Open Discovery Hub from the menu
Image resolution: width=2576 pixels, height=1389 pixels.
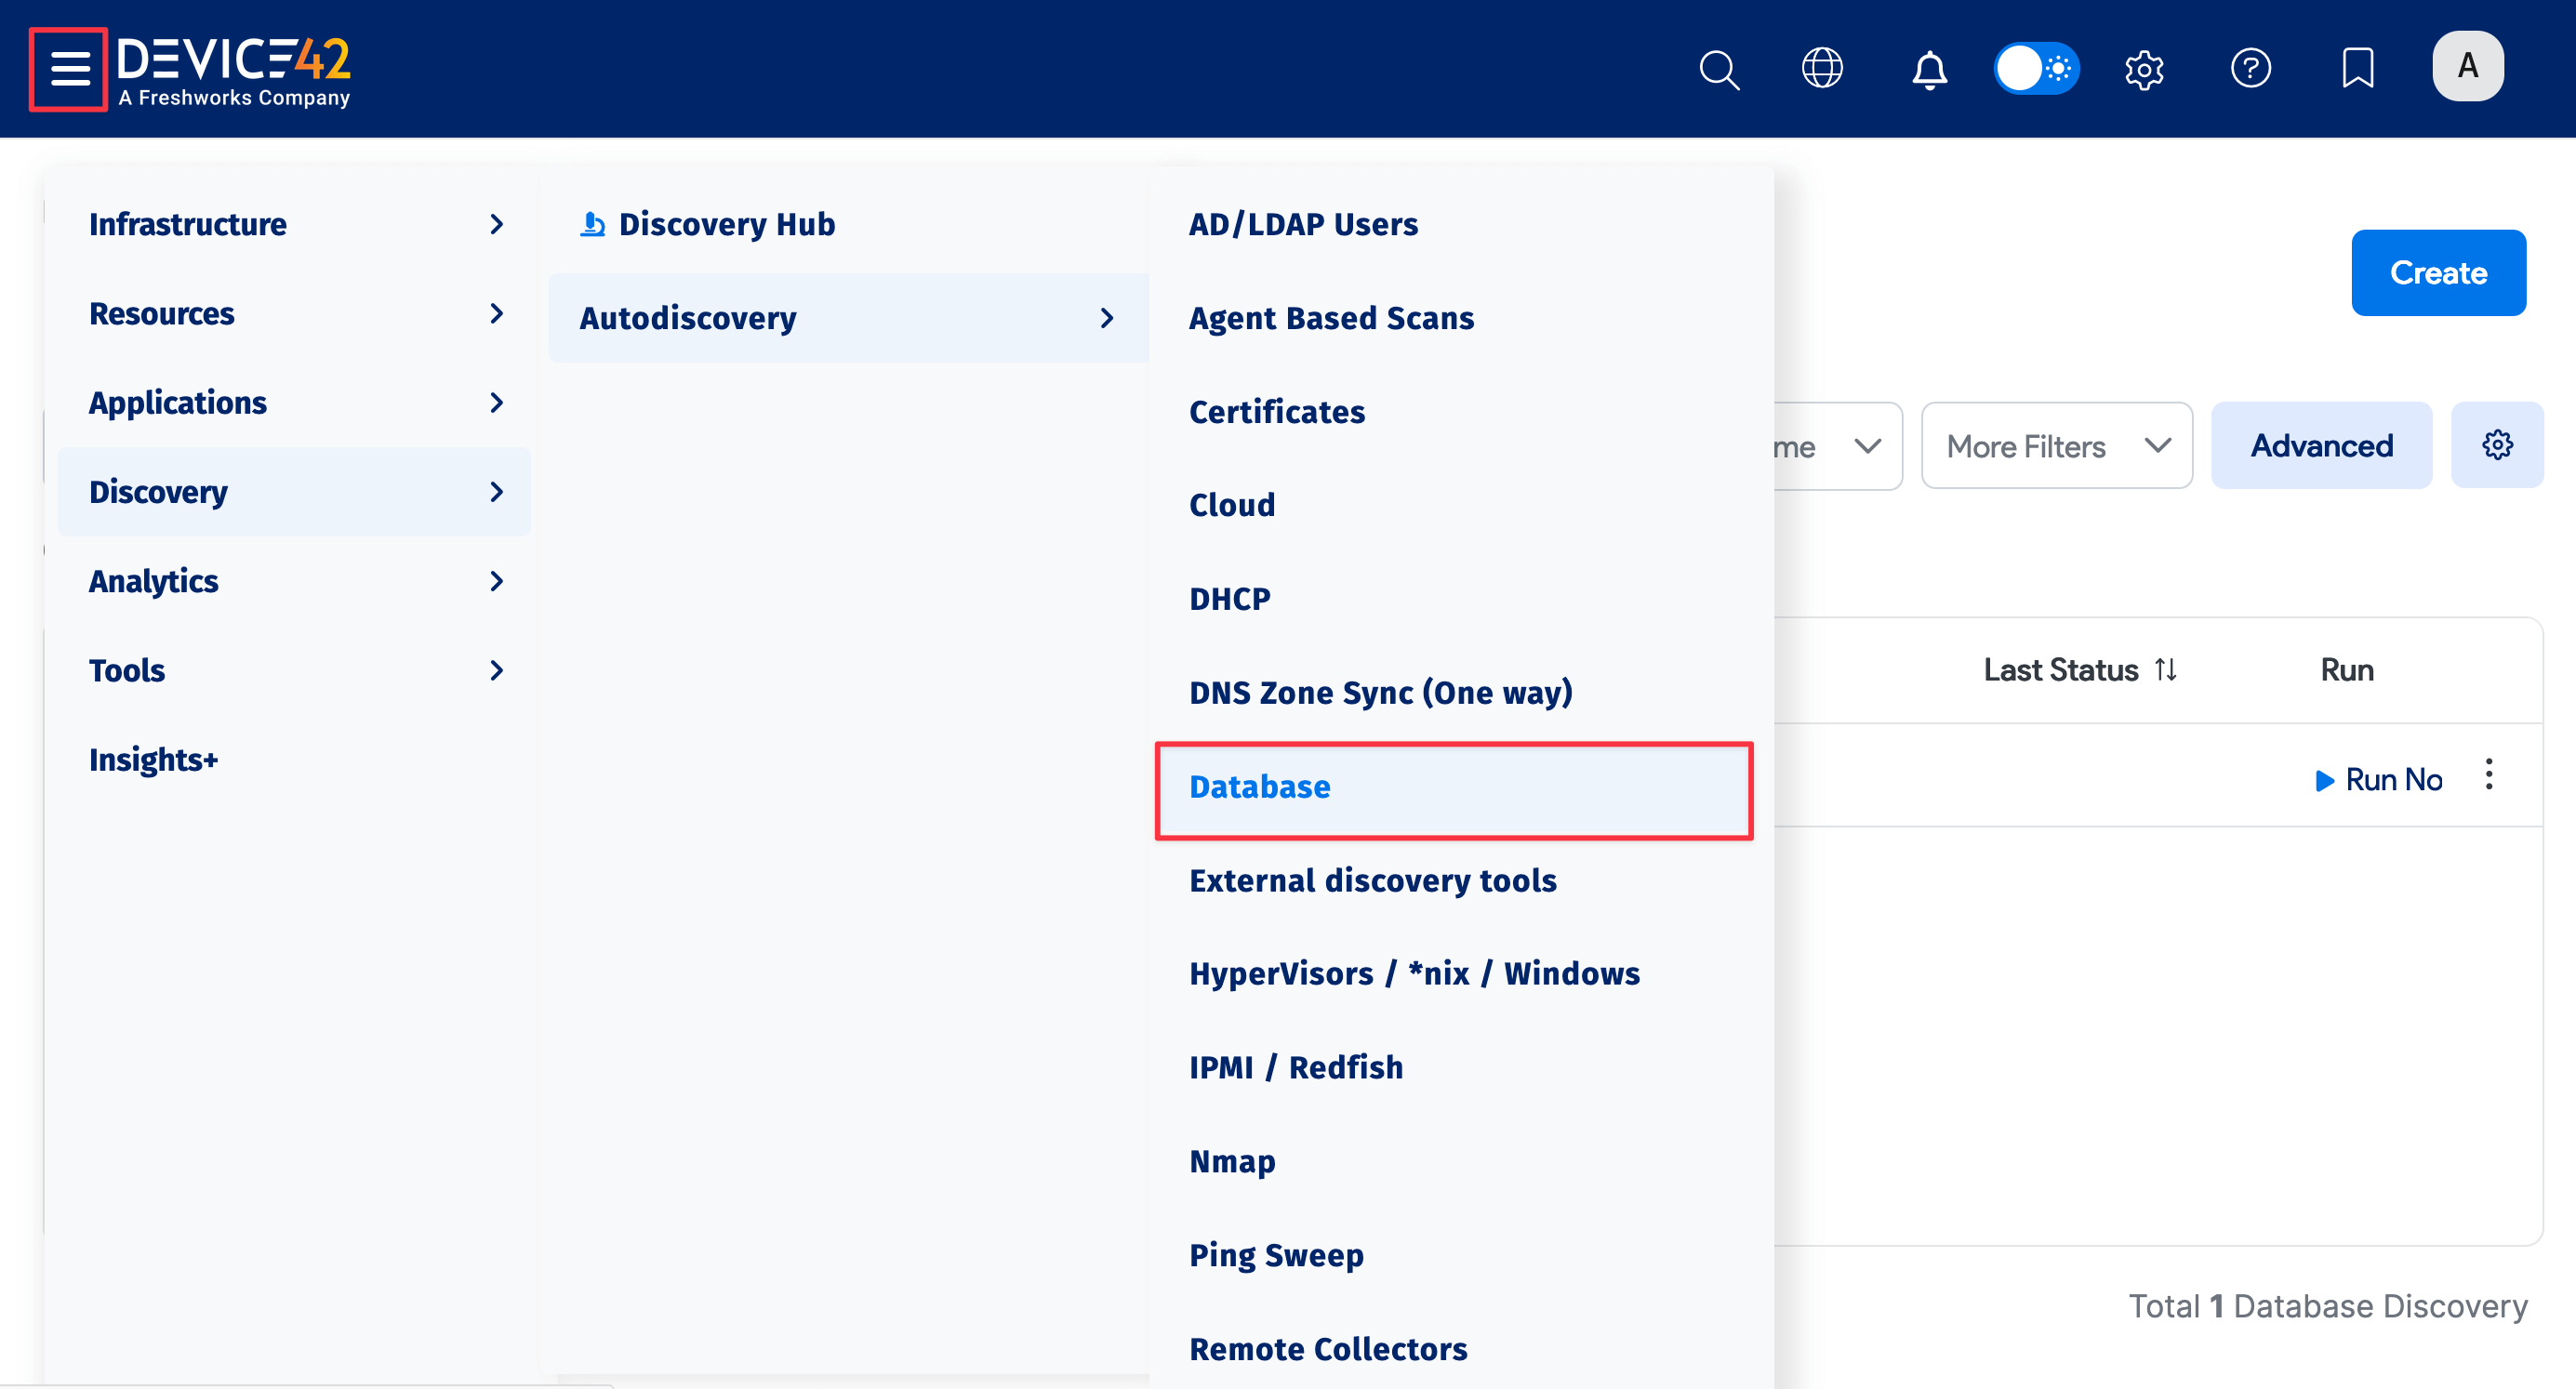point(726,224)
